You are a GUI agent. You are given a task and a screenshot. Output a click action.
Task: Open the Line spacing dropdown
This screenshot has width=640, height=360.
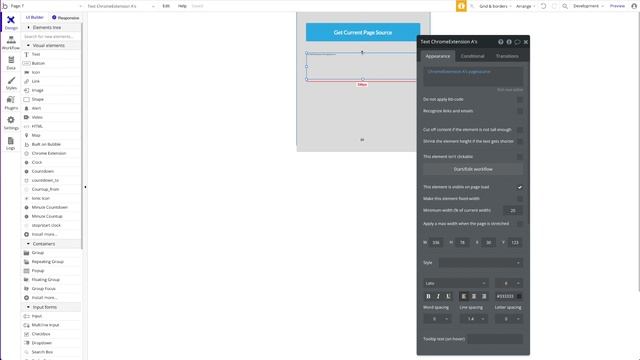point(473,319)
